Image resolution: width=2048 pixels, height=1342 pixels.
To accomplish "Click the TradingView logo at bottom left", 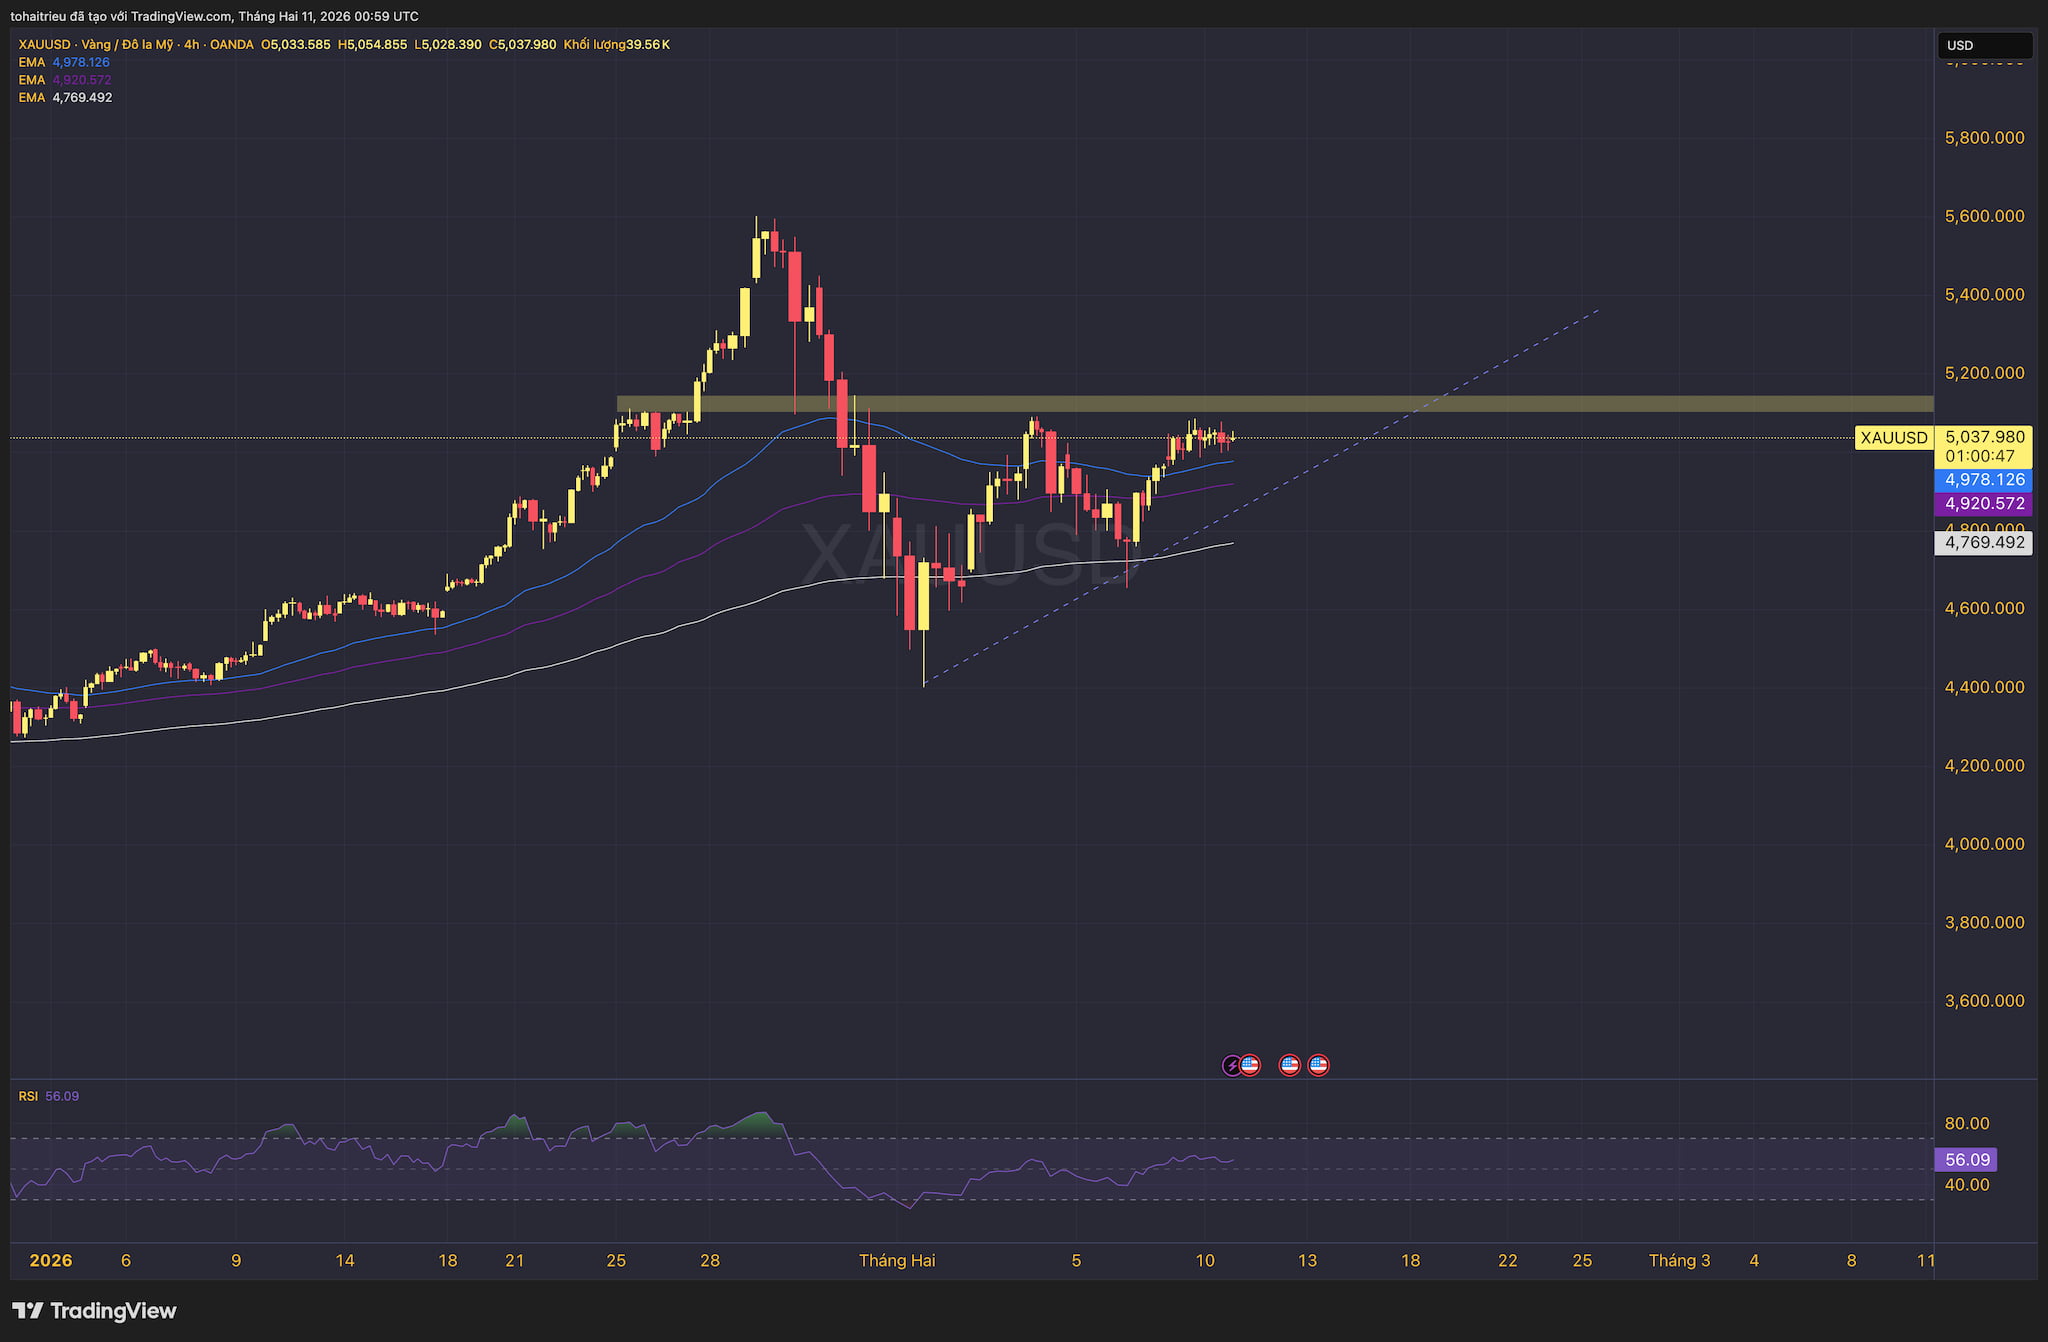I will click(x=94, y=1310).
